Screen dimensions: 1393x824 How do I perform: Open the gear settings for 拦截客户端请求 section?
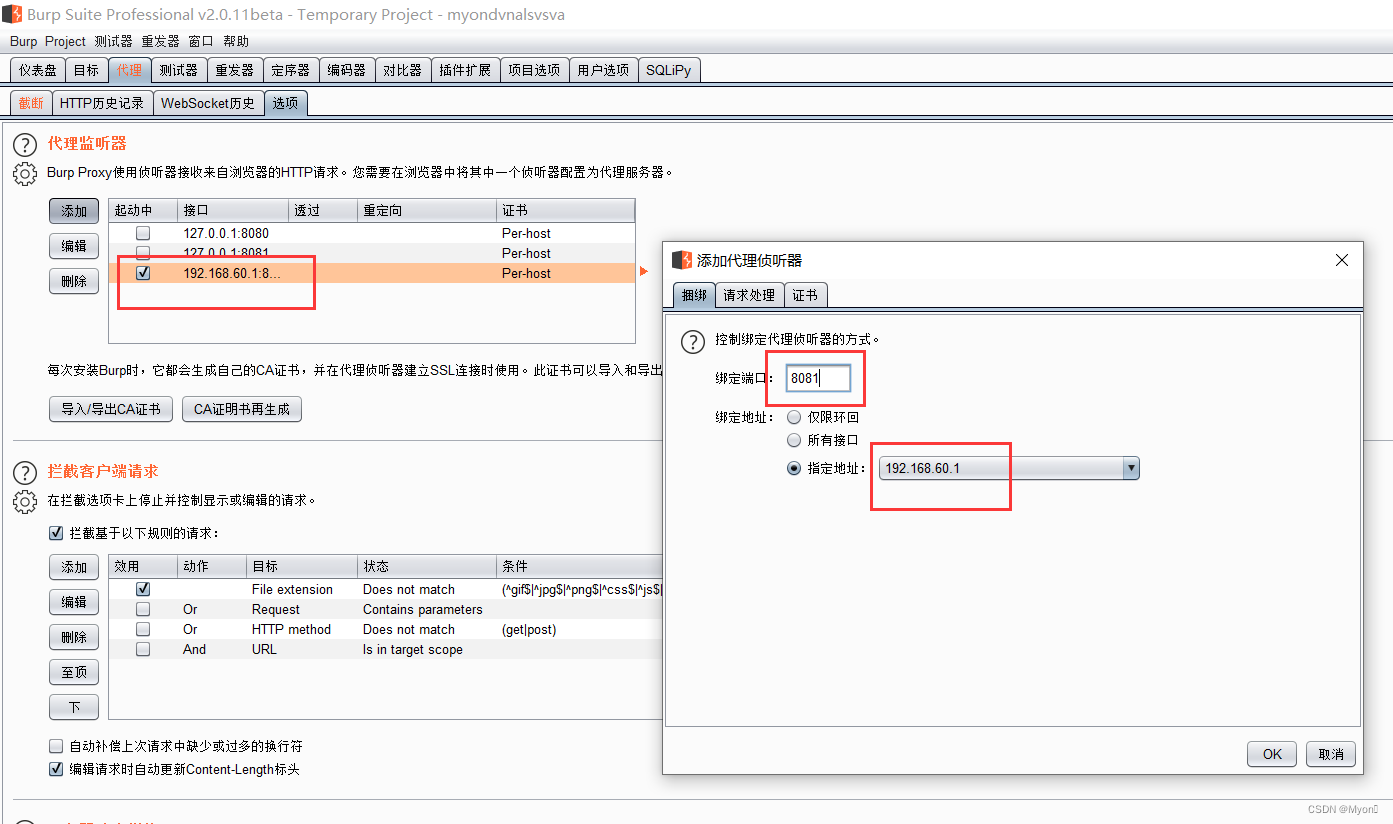tap(25, 501)
